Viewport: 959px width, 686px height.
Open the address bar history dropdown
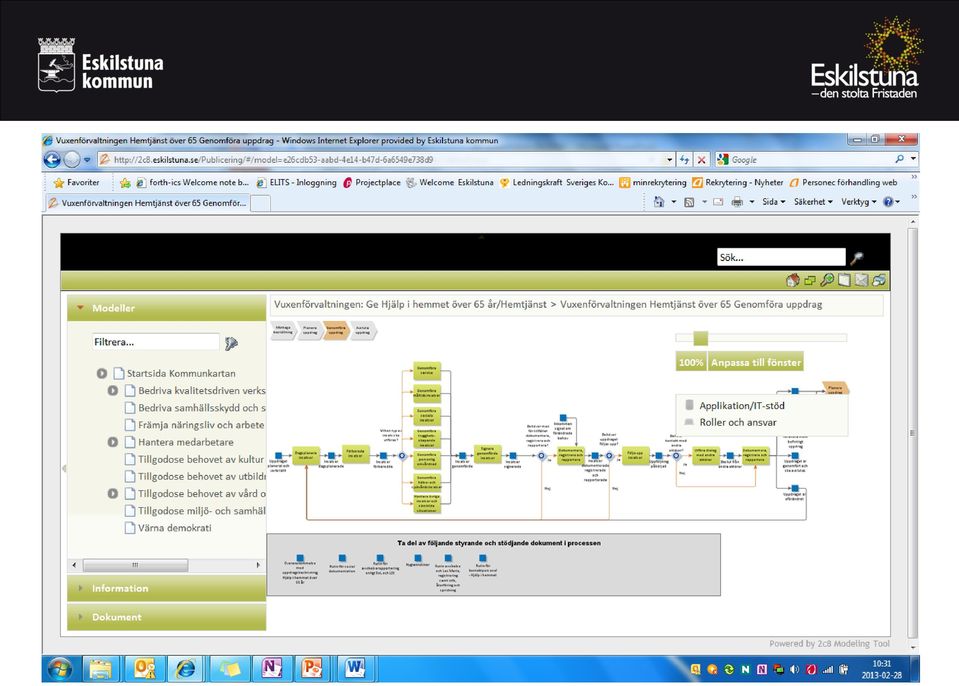(669, 160)
